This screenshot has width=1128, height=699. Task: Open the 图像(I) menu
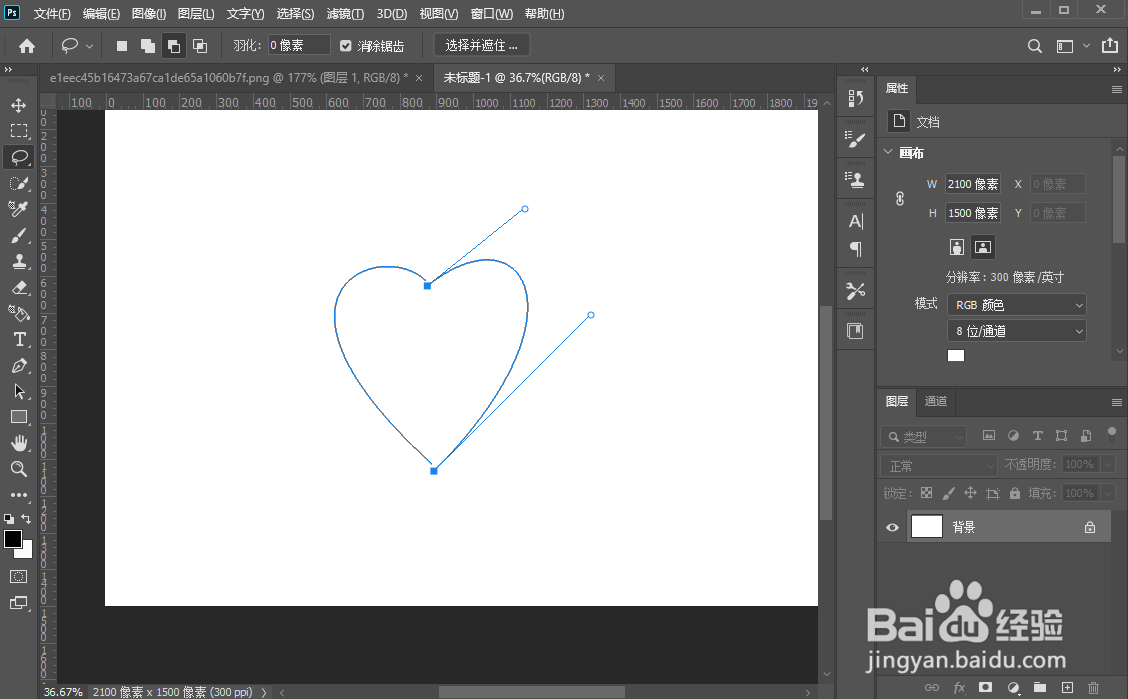[149, 14]
